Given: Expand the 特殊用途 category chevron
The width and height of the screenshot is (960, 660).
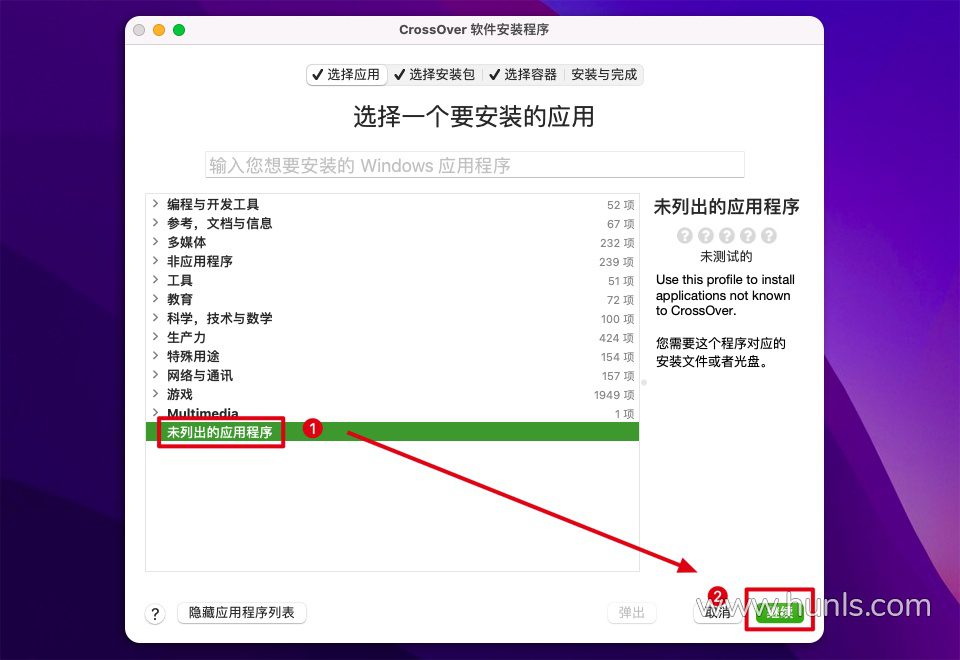Looking at the screenshot, I should (x=156, y=356).
